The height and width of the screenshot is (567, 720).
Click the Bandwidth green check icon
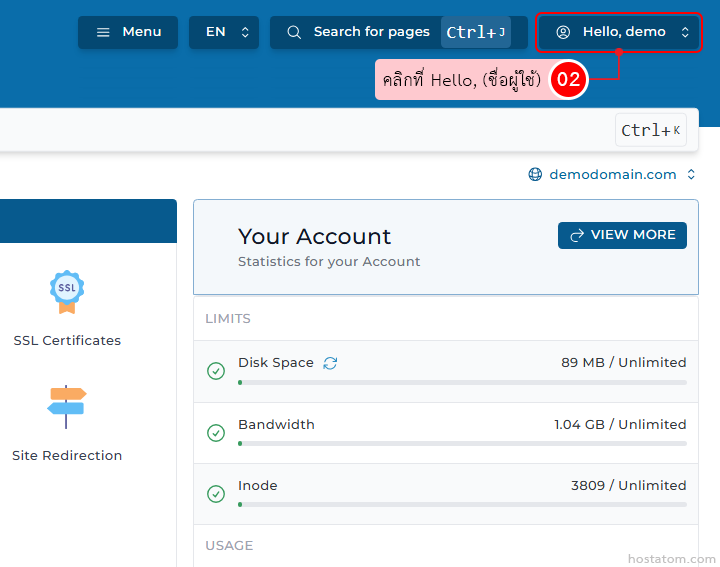coord(216,433)
